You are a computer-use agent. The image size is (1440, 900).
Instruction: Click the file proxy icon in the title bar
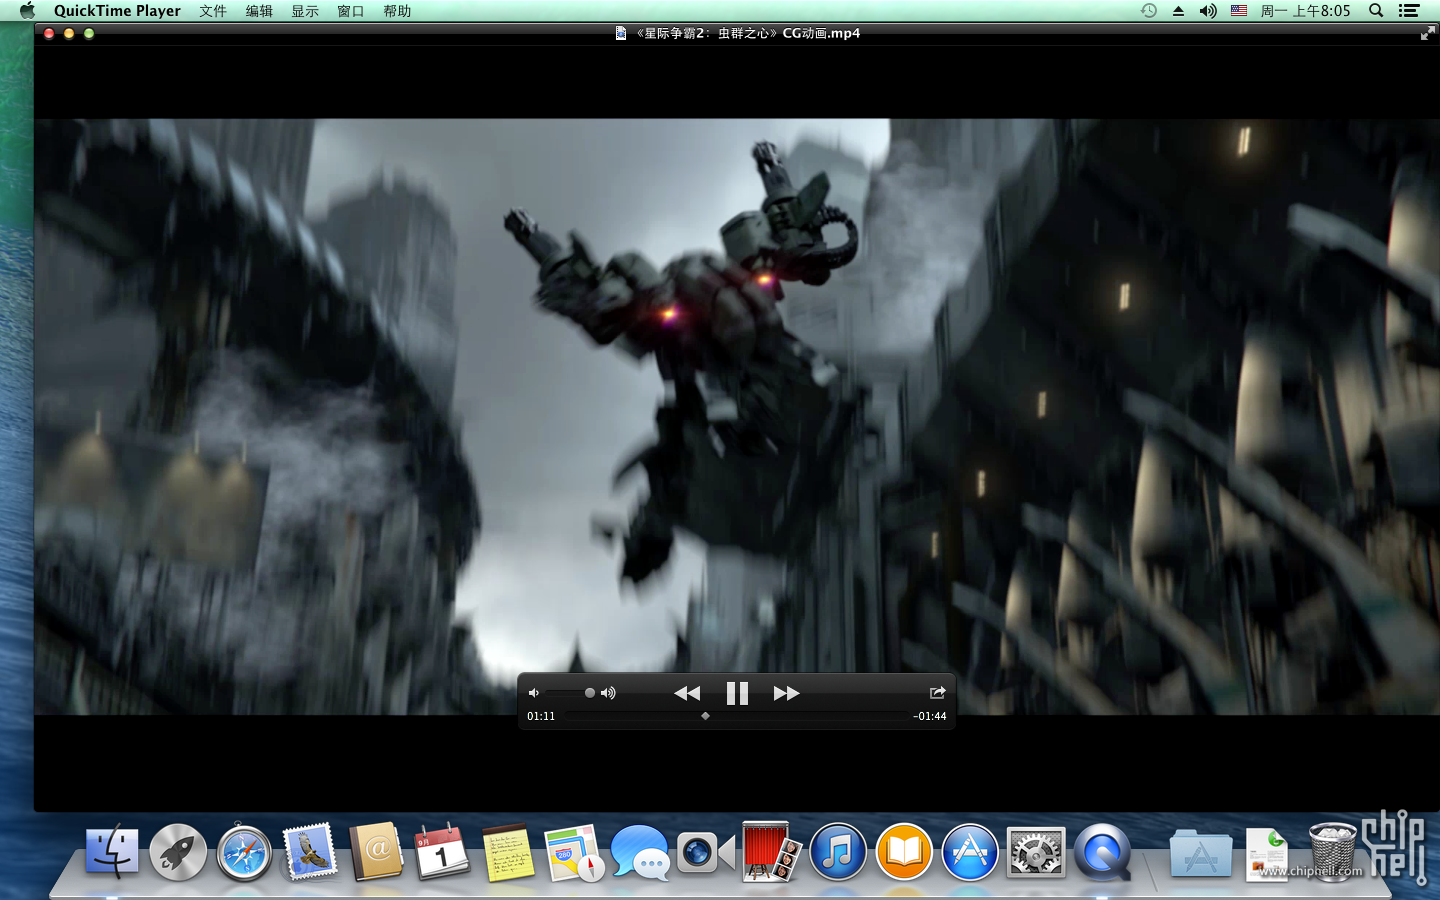tap(621, 33)
